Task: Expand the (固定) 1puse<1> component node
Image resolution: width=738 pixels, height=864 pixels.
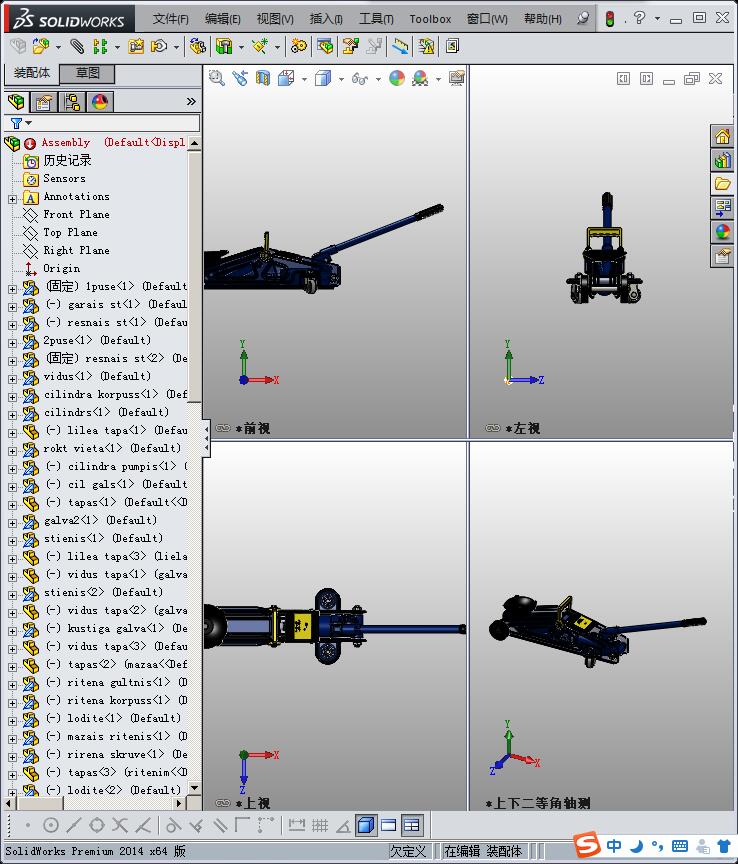Action: click(x=12, y=289)
